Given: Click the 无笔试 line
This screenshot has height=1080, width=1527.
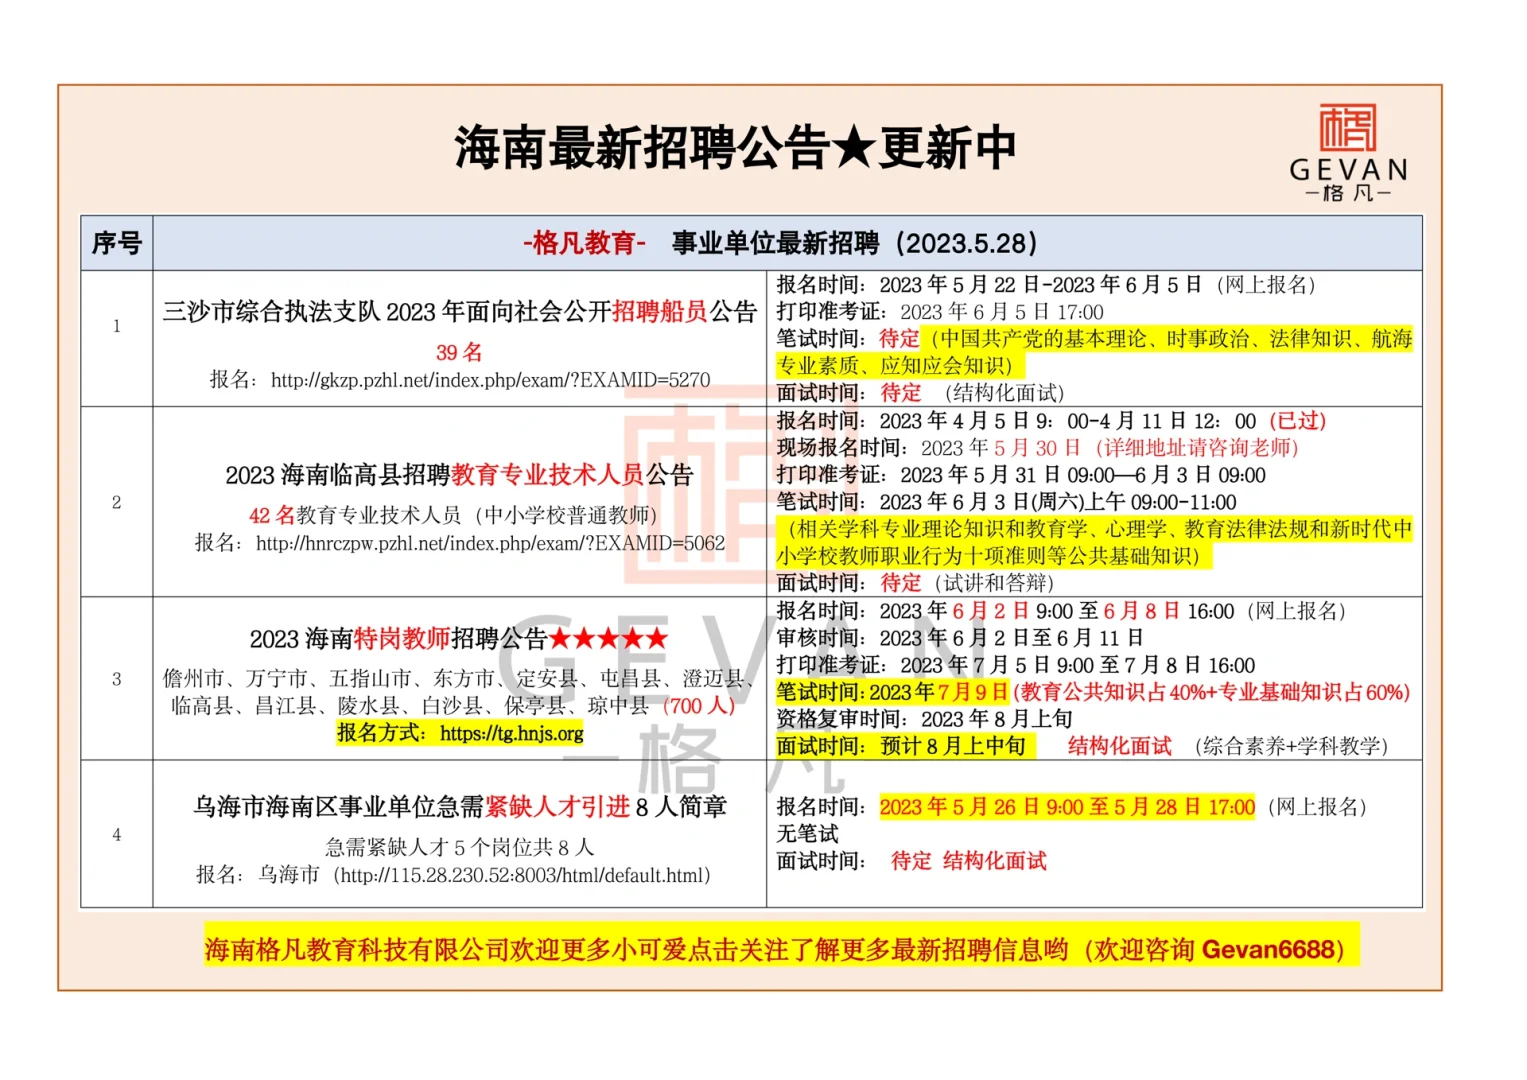Looking at the screenshot, I should (x=808, y=834).
